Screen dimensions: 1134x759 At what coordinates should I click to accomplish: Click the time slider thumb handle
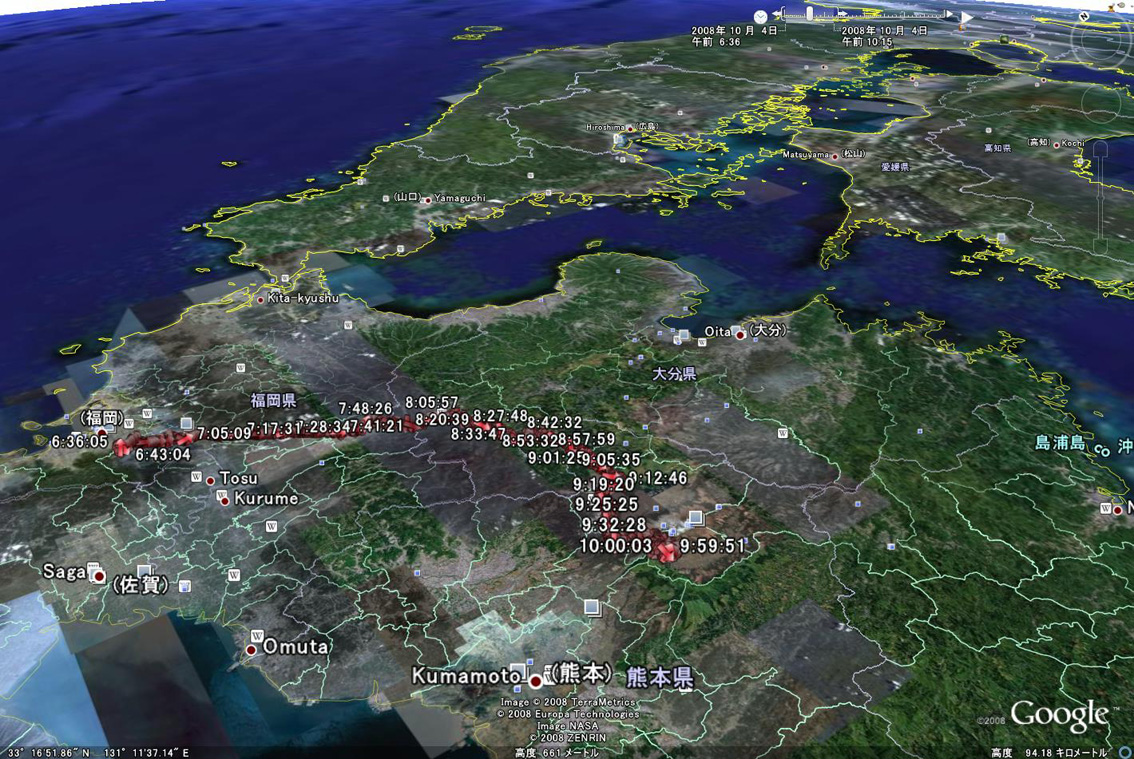(809, 14)
